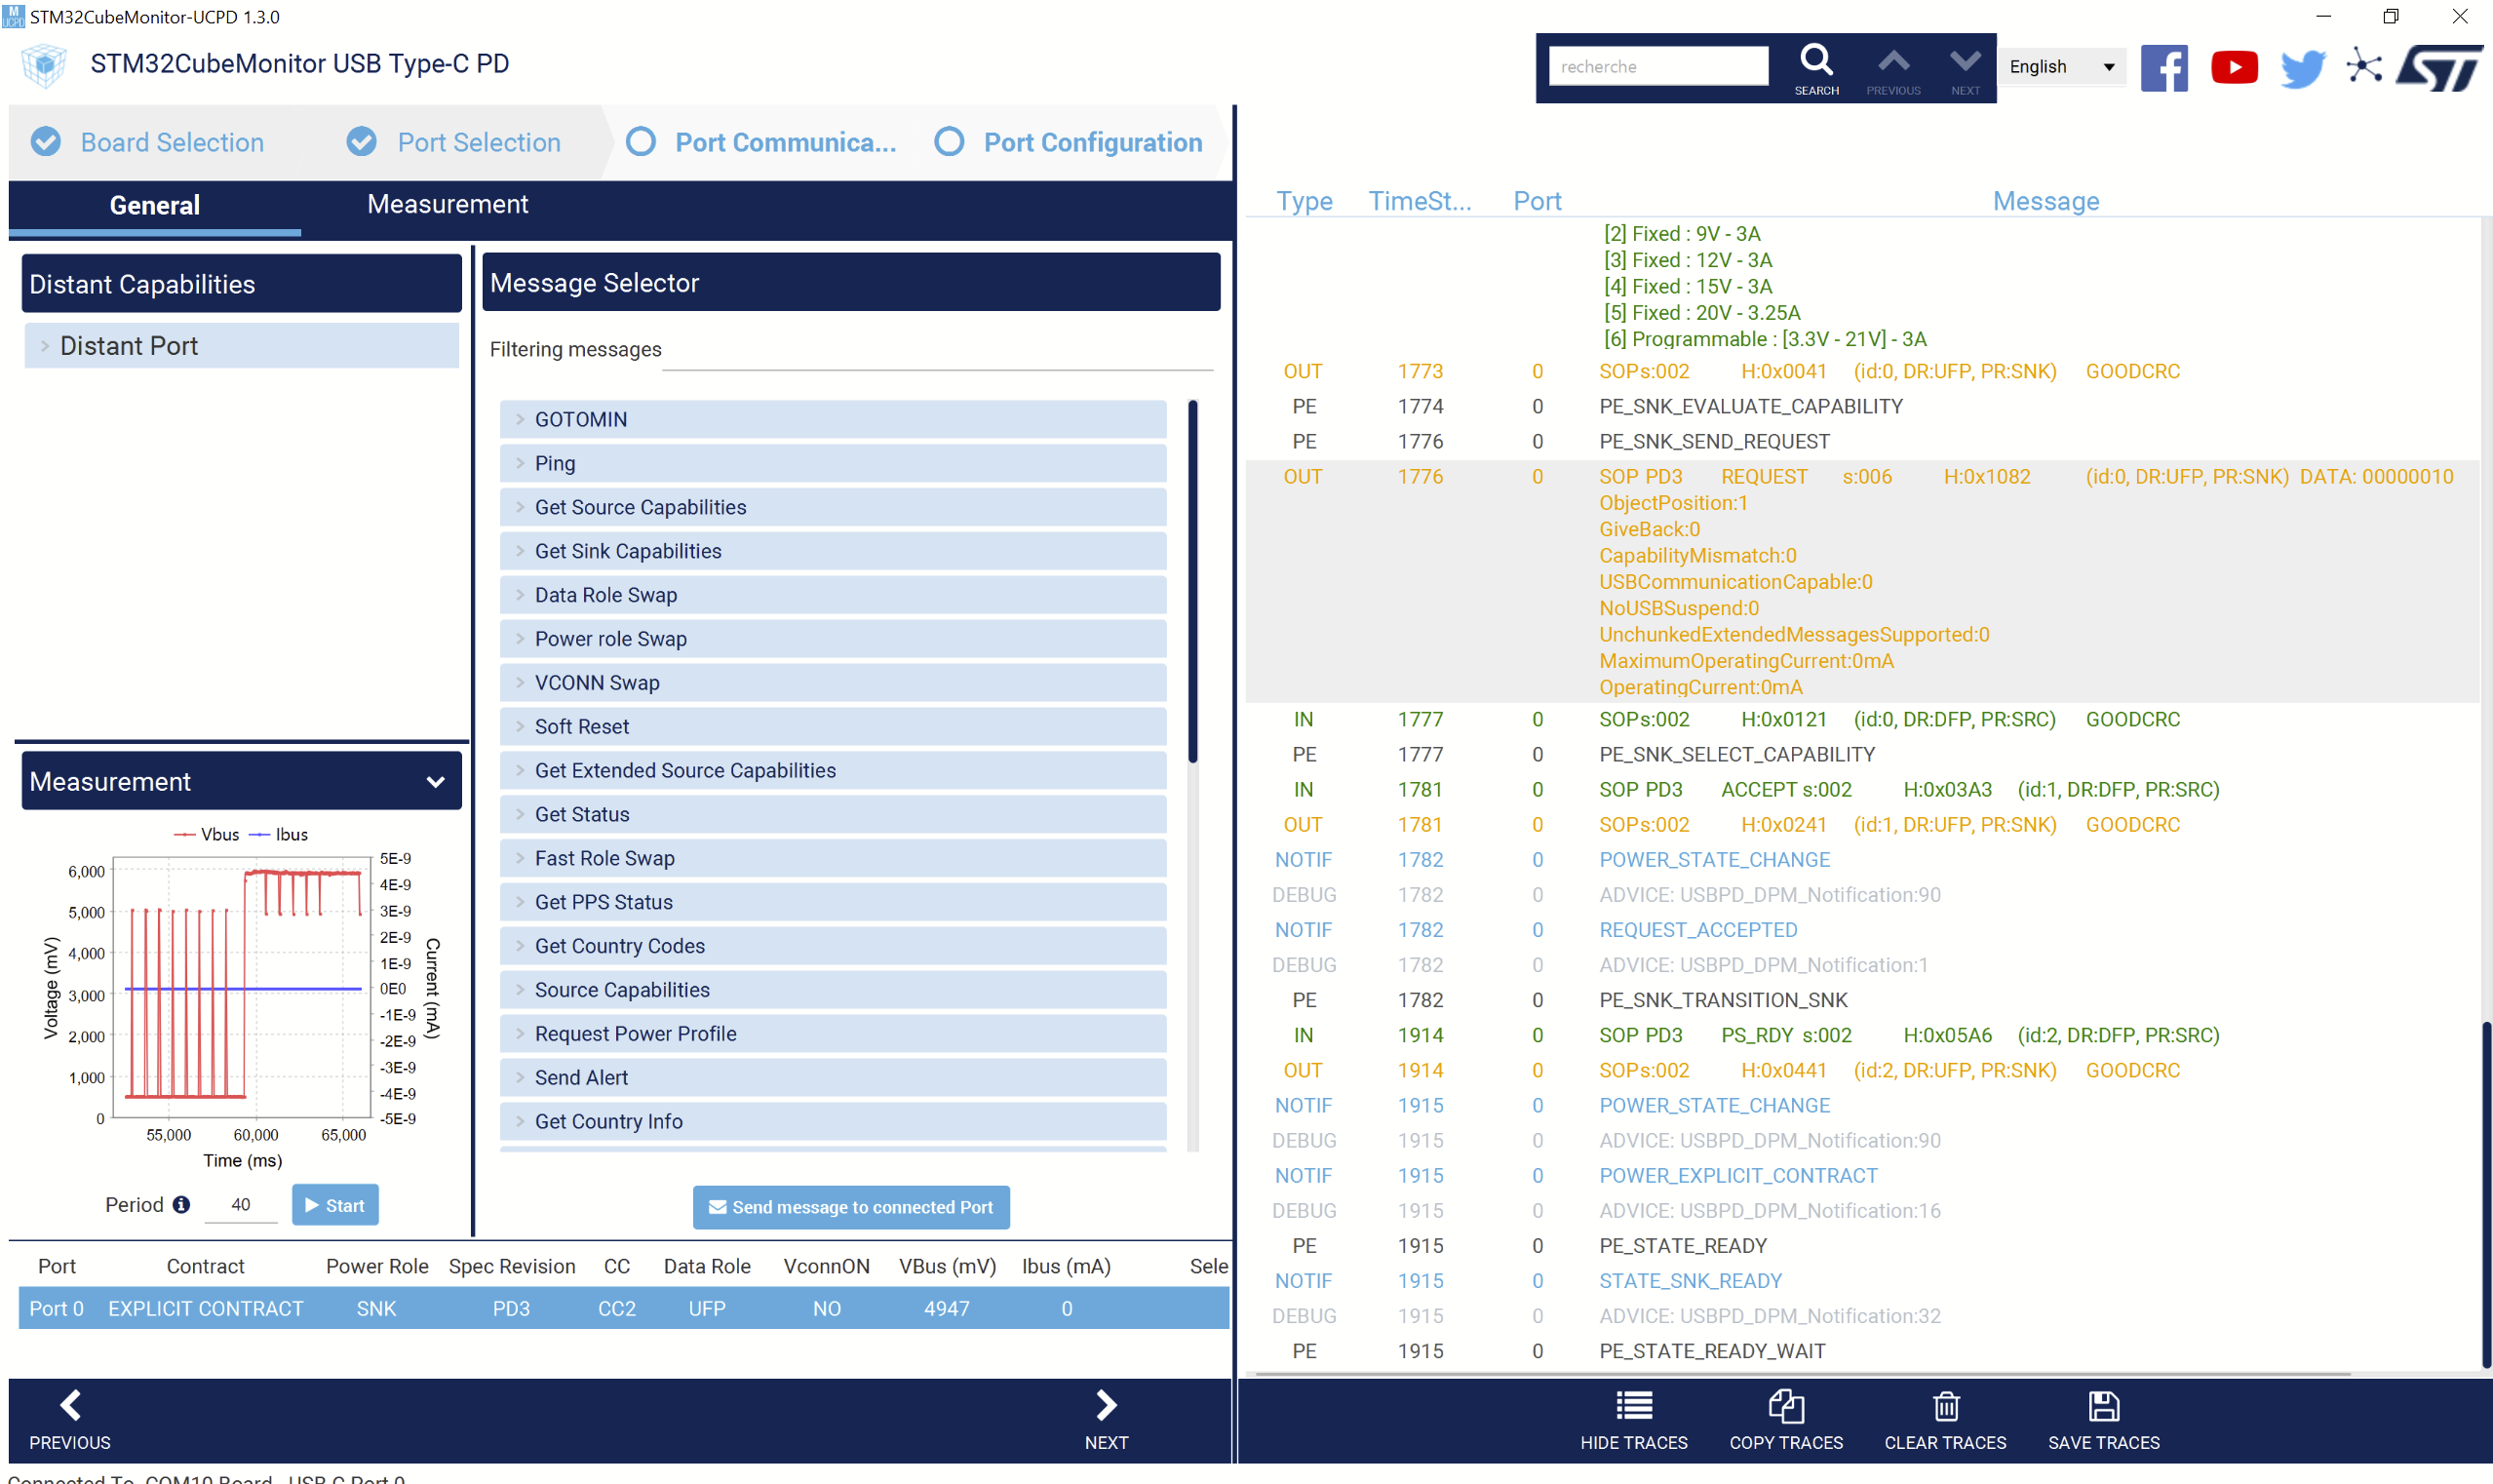Click the Search magnifier icon
Image resolution: width=2493 pixels, height=1484 pixels.
pyautogui.click(x=1815, y=60)
